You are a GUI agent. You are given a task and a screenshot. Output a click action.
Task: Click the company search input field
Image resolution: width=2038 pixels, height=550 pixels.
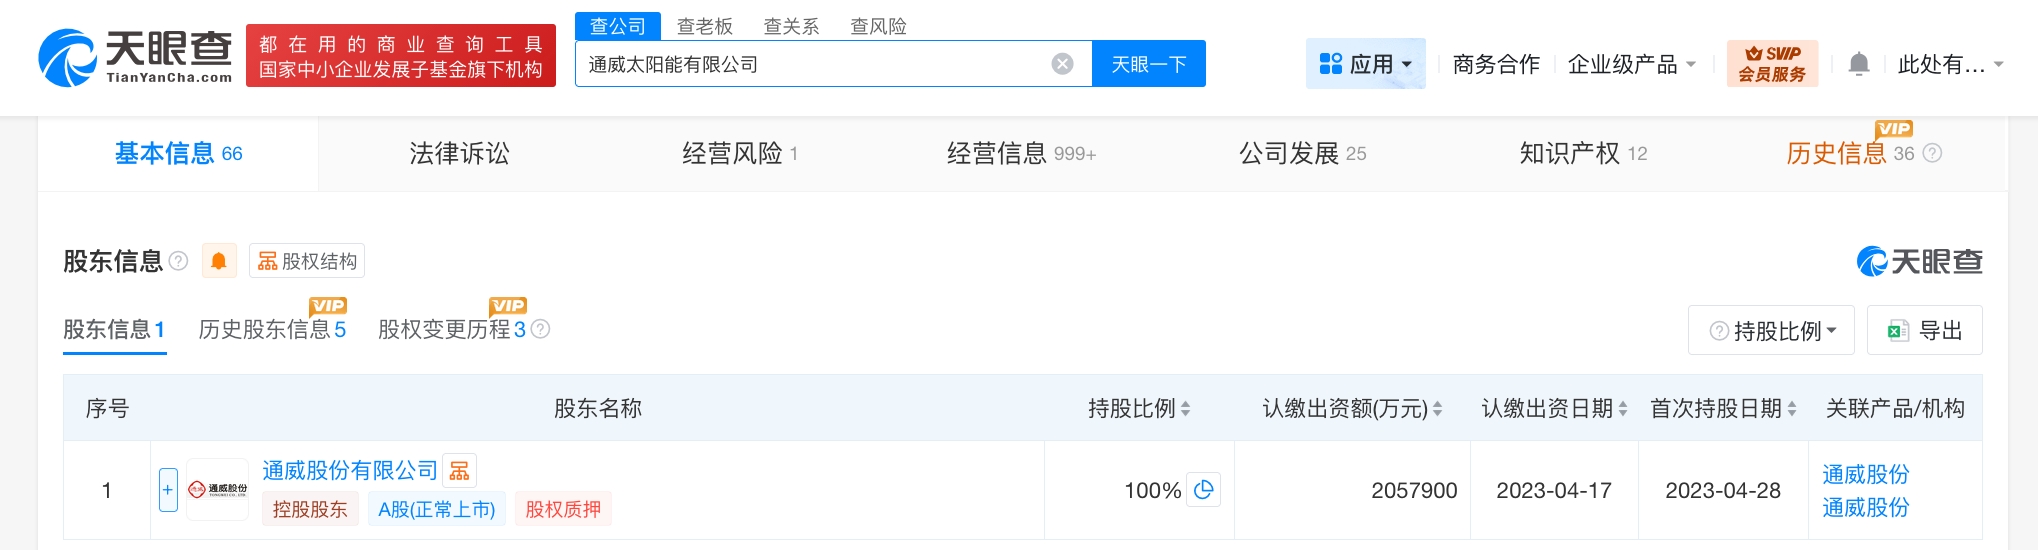click(x=810, y=64)
